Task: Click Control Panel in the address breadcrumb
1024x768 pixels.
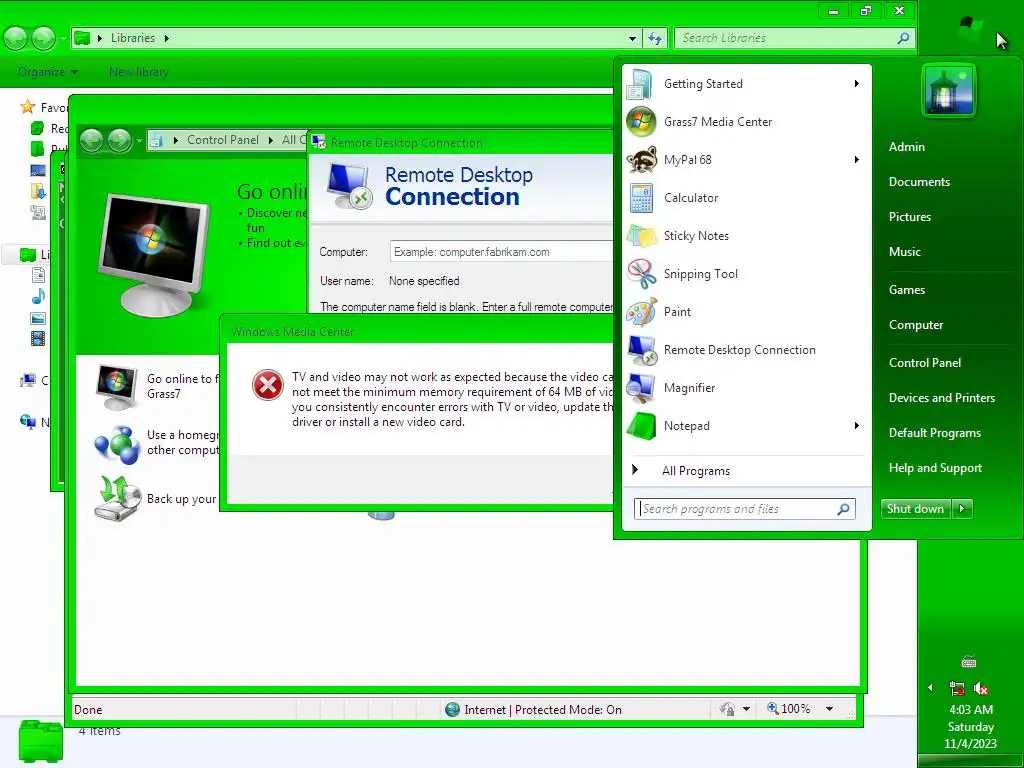Action: click(223, 140)
